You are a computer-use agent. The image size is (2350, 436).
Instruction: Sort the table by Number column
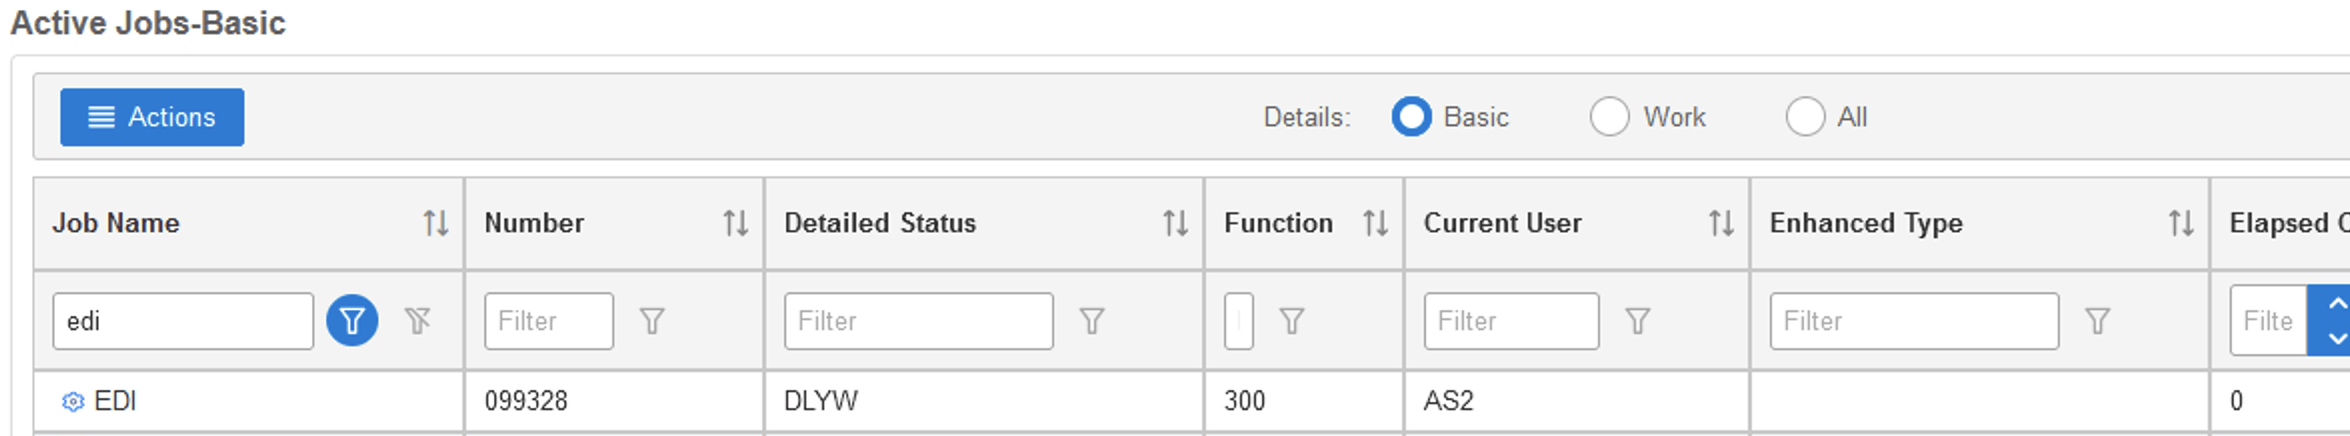click(x=735, y=223)
